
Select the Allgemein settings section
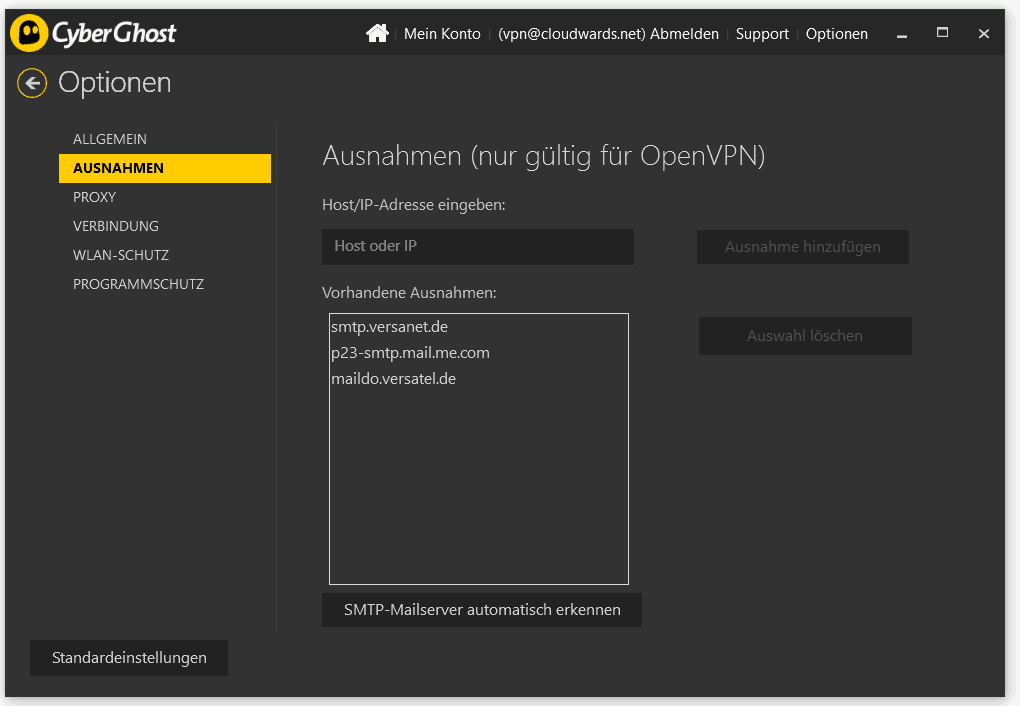click(165, 139)
